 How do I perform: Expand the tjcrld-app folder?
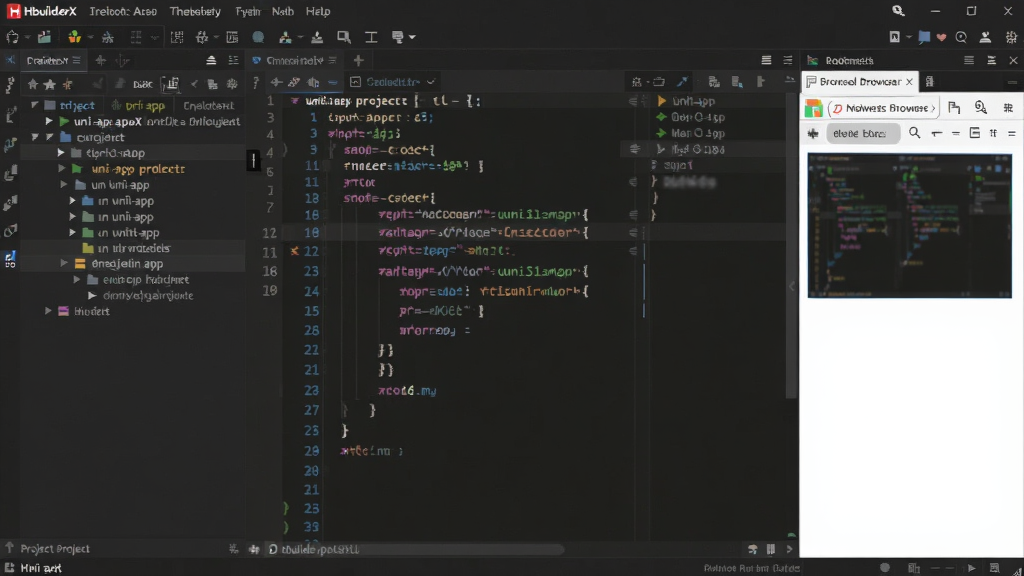pos(61,152)
